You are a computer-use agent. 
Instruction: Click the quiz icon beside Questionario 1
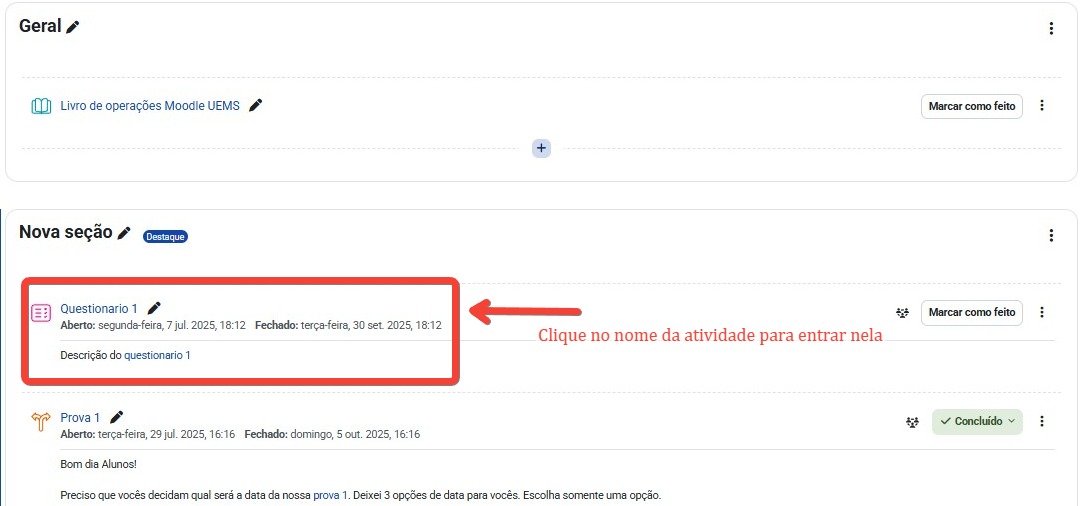click(x=42, y=313)
